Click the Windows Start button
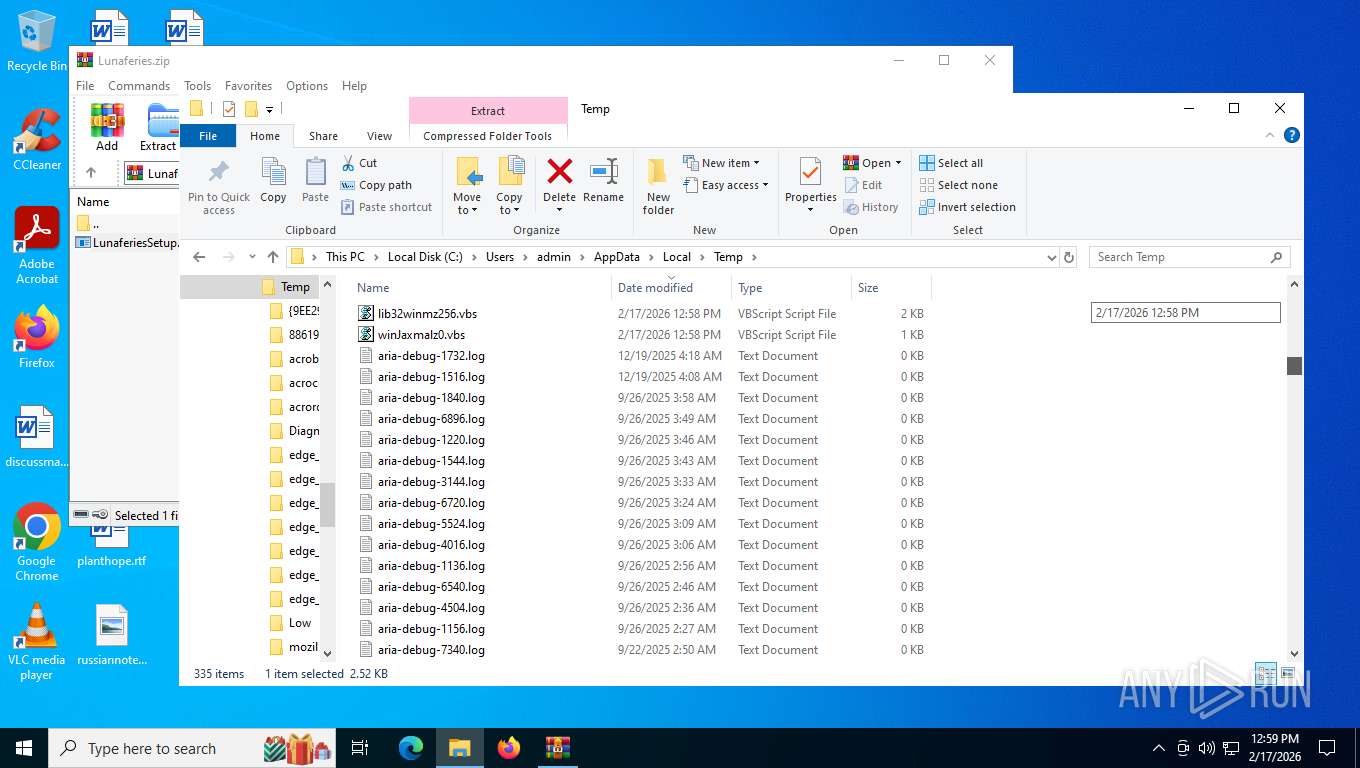Viewport: 1360px width, 768px height. [23, 748]
